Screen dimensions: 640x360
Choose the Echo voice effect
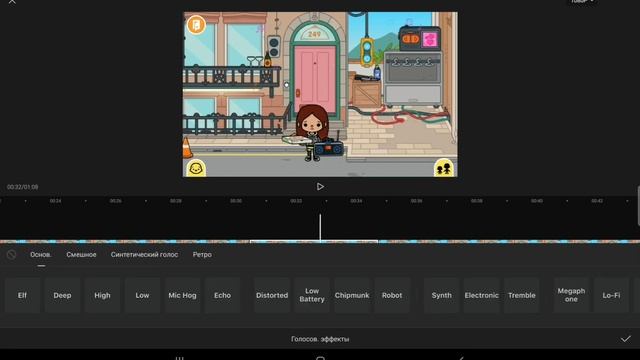point(222,295)
